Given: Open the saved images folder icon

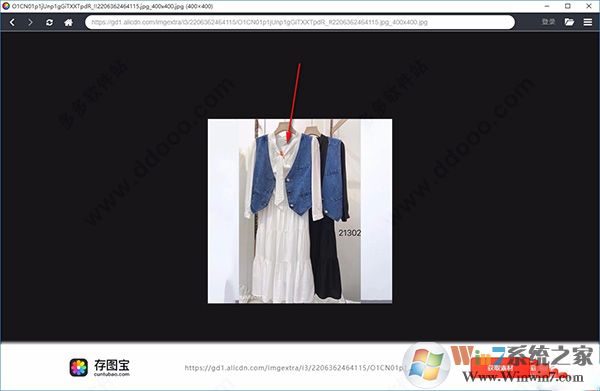Looking at the screenshot, I should pyautogui.click(x=569, y=22).
